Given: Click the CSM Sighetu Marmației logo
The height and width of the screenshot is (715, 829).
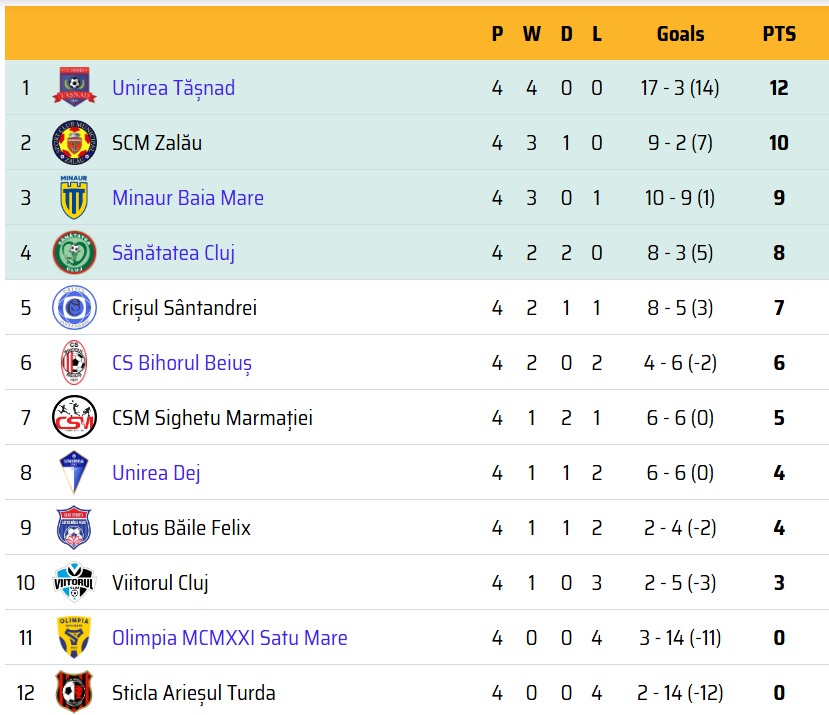Looking at the screenshot, I should tap(74, 417).
